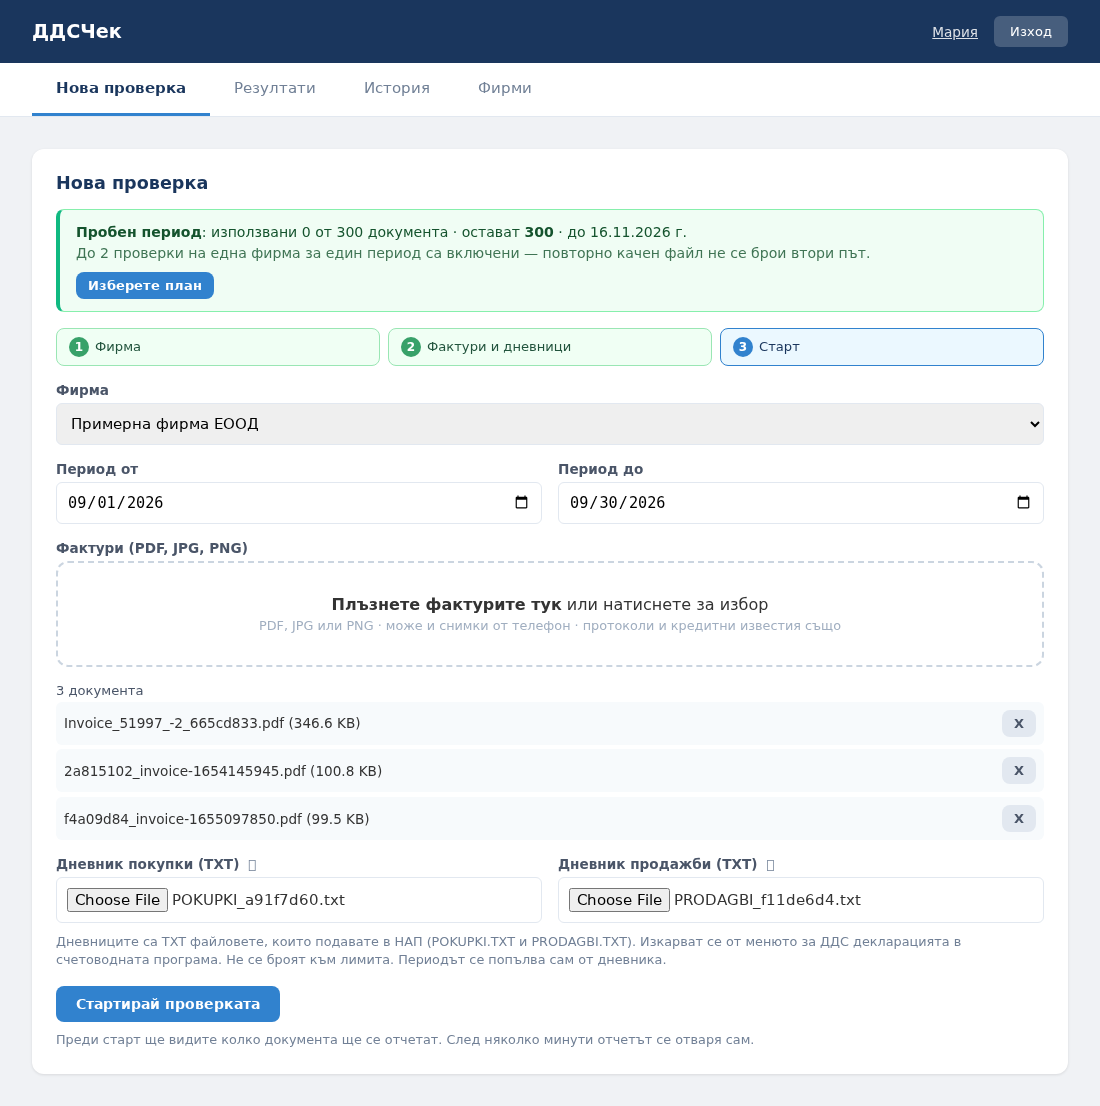The image size is (1100, 1106).
Task: Open the Мария profile link
Action: [x=955, y=32]
